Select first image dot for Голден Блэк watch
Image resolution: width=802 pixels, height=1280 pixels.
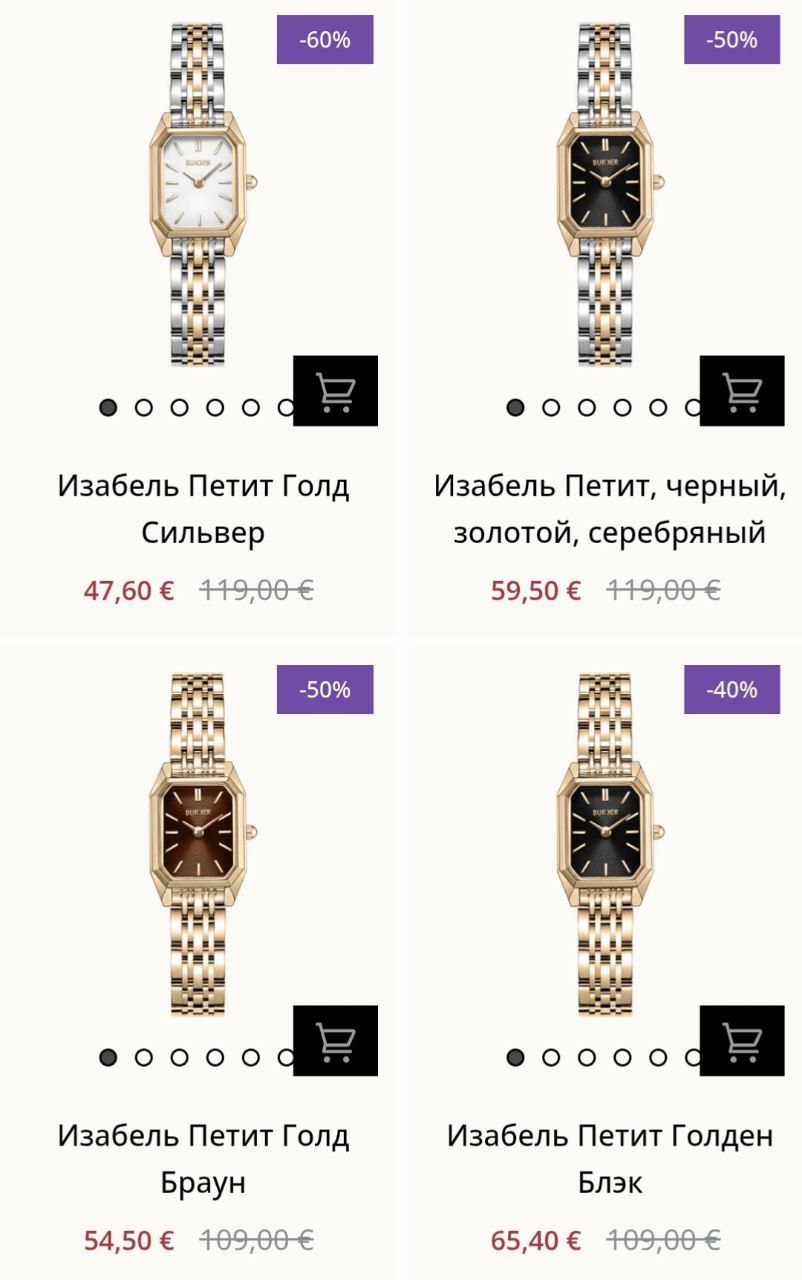point(515,1057)
